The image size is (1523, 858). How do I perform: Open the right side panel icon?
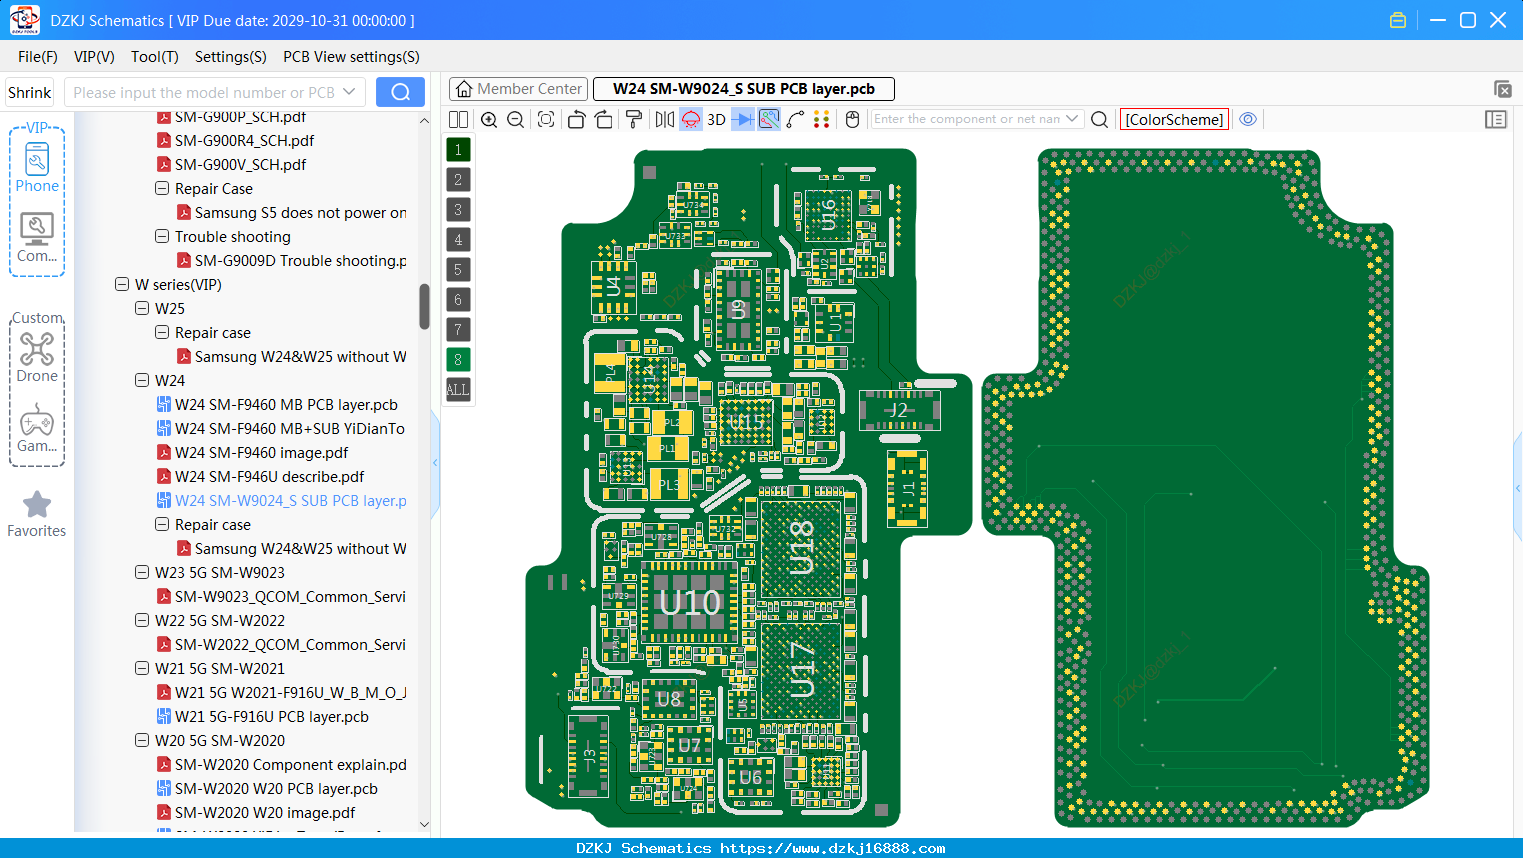point(1496,119)
